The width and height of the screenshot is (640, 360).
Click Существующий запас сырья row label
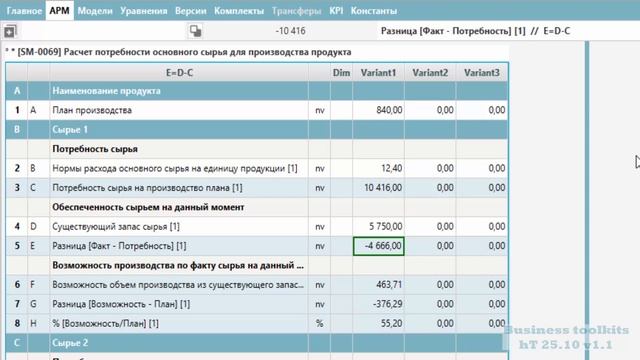click(116, 227)
